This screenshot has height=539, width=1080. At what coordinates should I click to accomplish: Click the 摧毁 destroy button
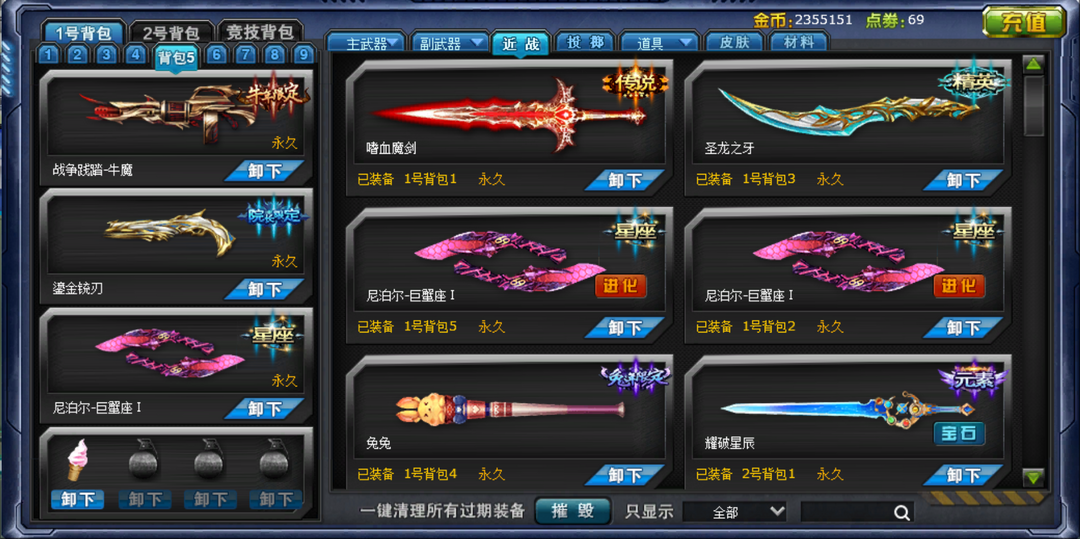tap(573, 511)
